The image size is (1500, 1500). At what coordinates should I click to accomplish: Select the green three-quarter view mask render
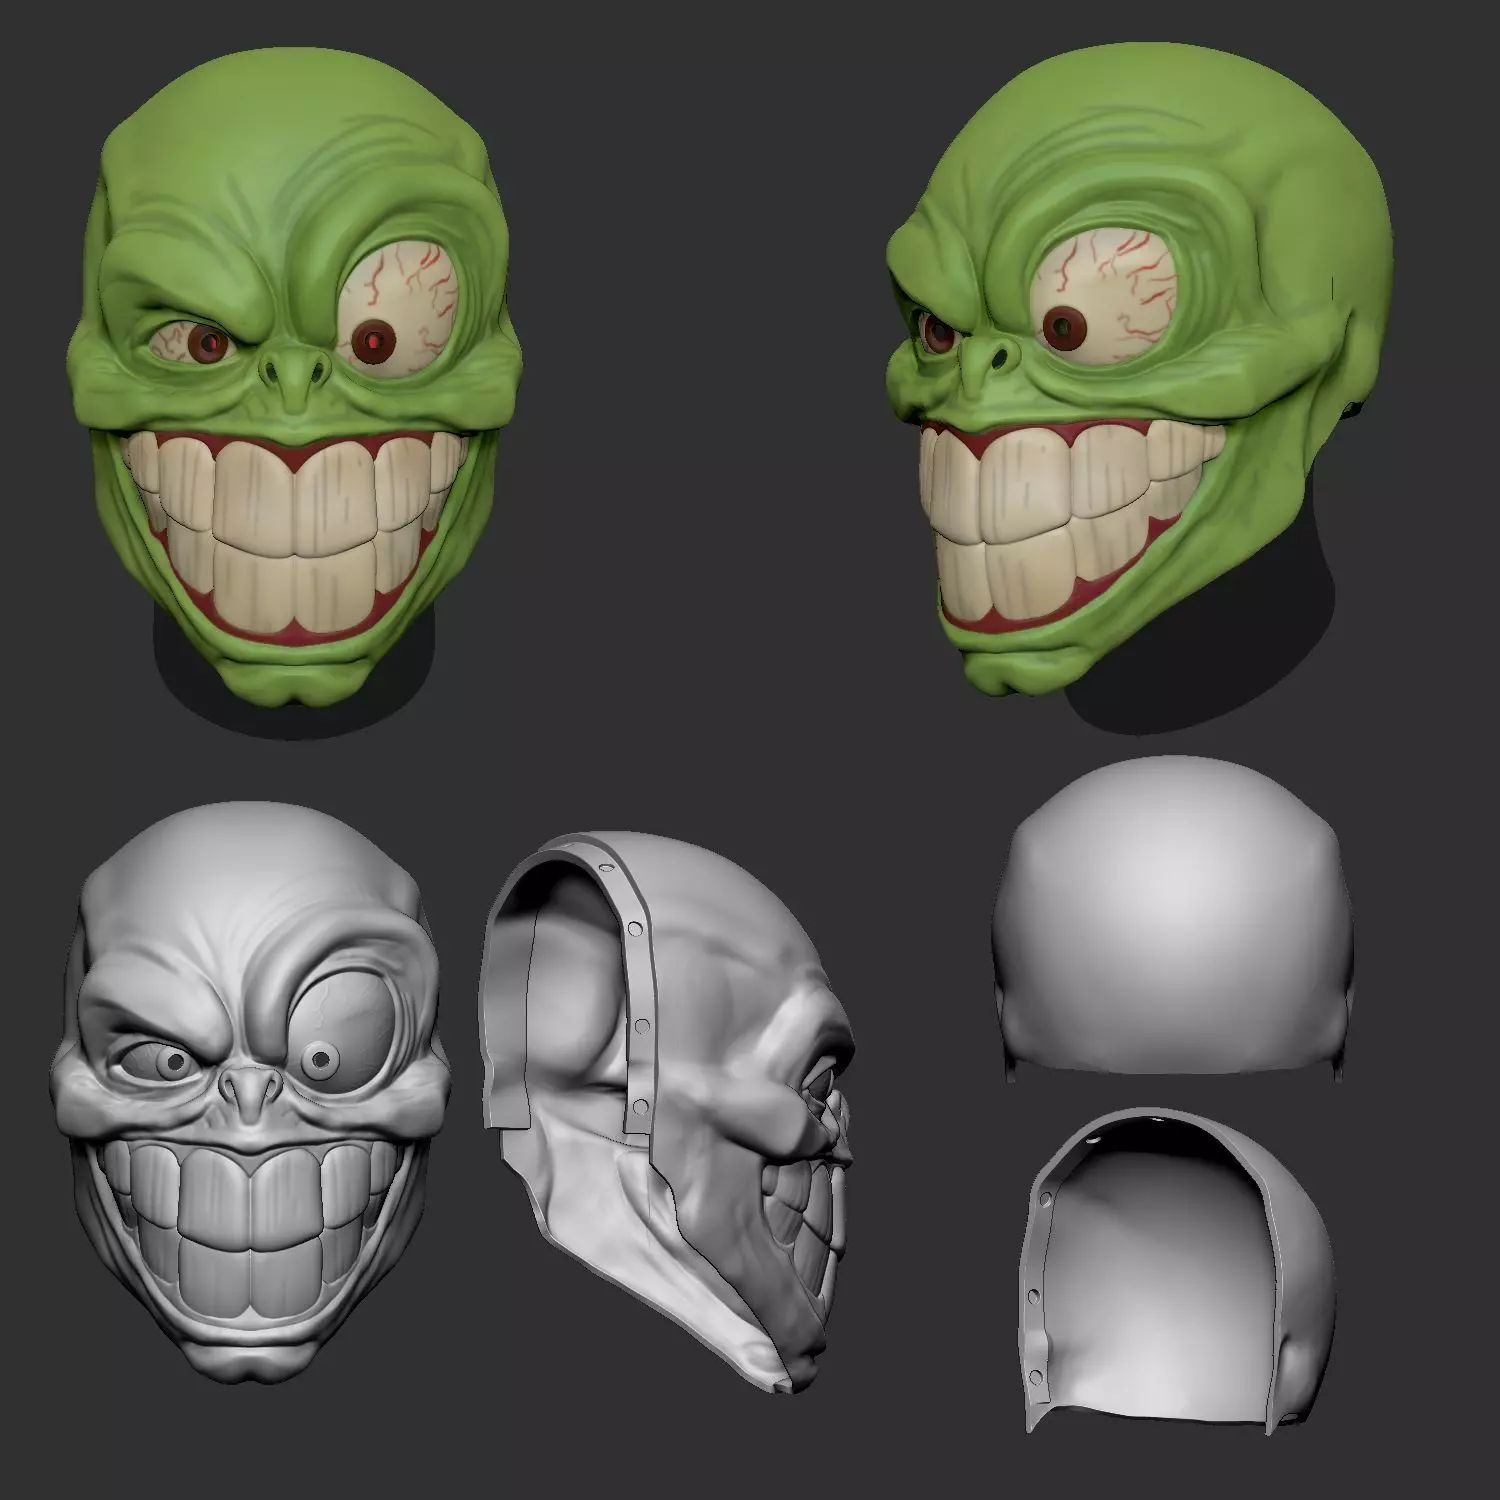coord(1140,390)
